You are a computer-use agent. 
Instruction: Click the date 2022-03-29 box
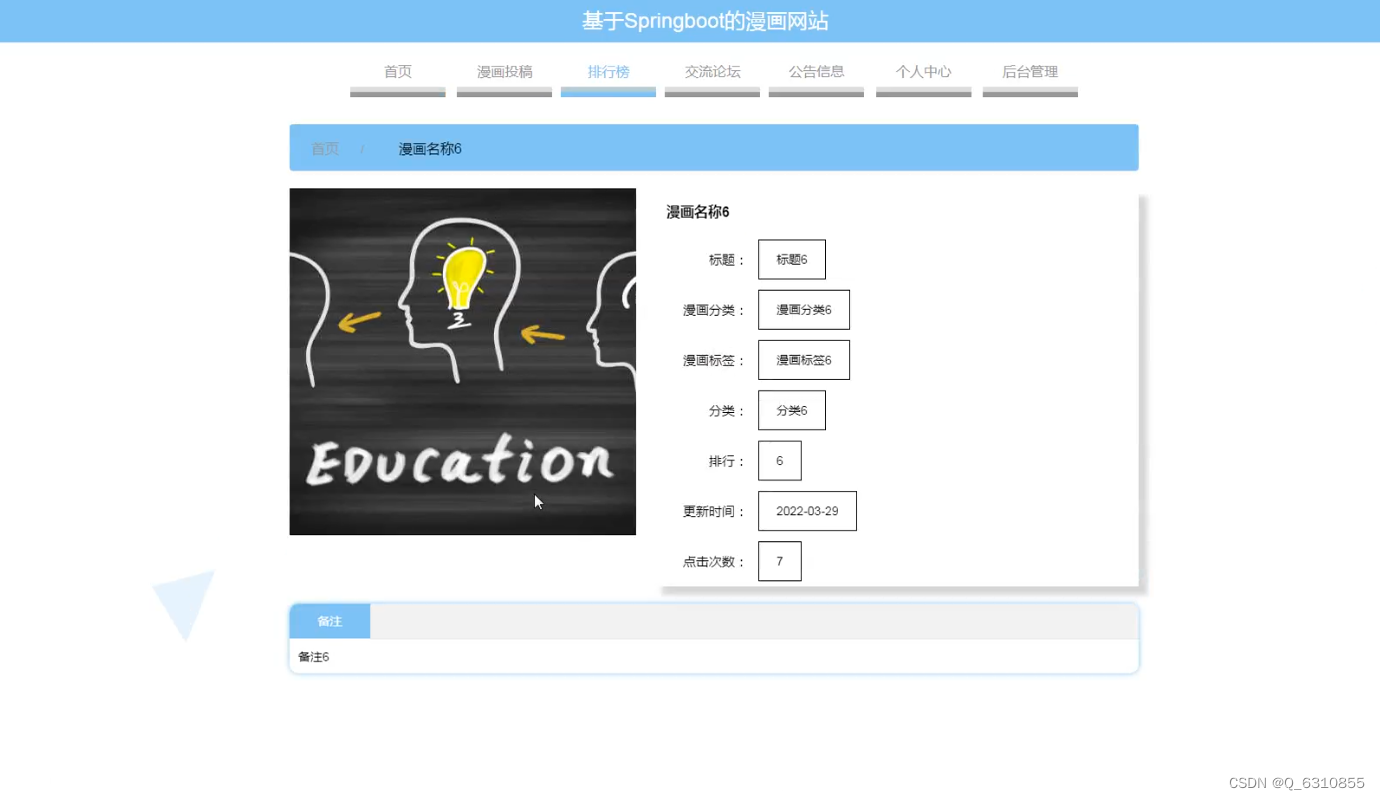[x=807, y=511]
